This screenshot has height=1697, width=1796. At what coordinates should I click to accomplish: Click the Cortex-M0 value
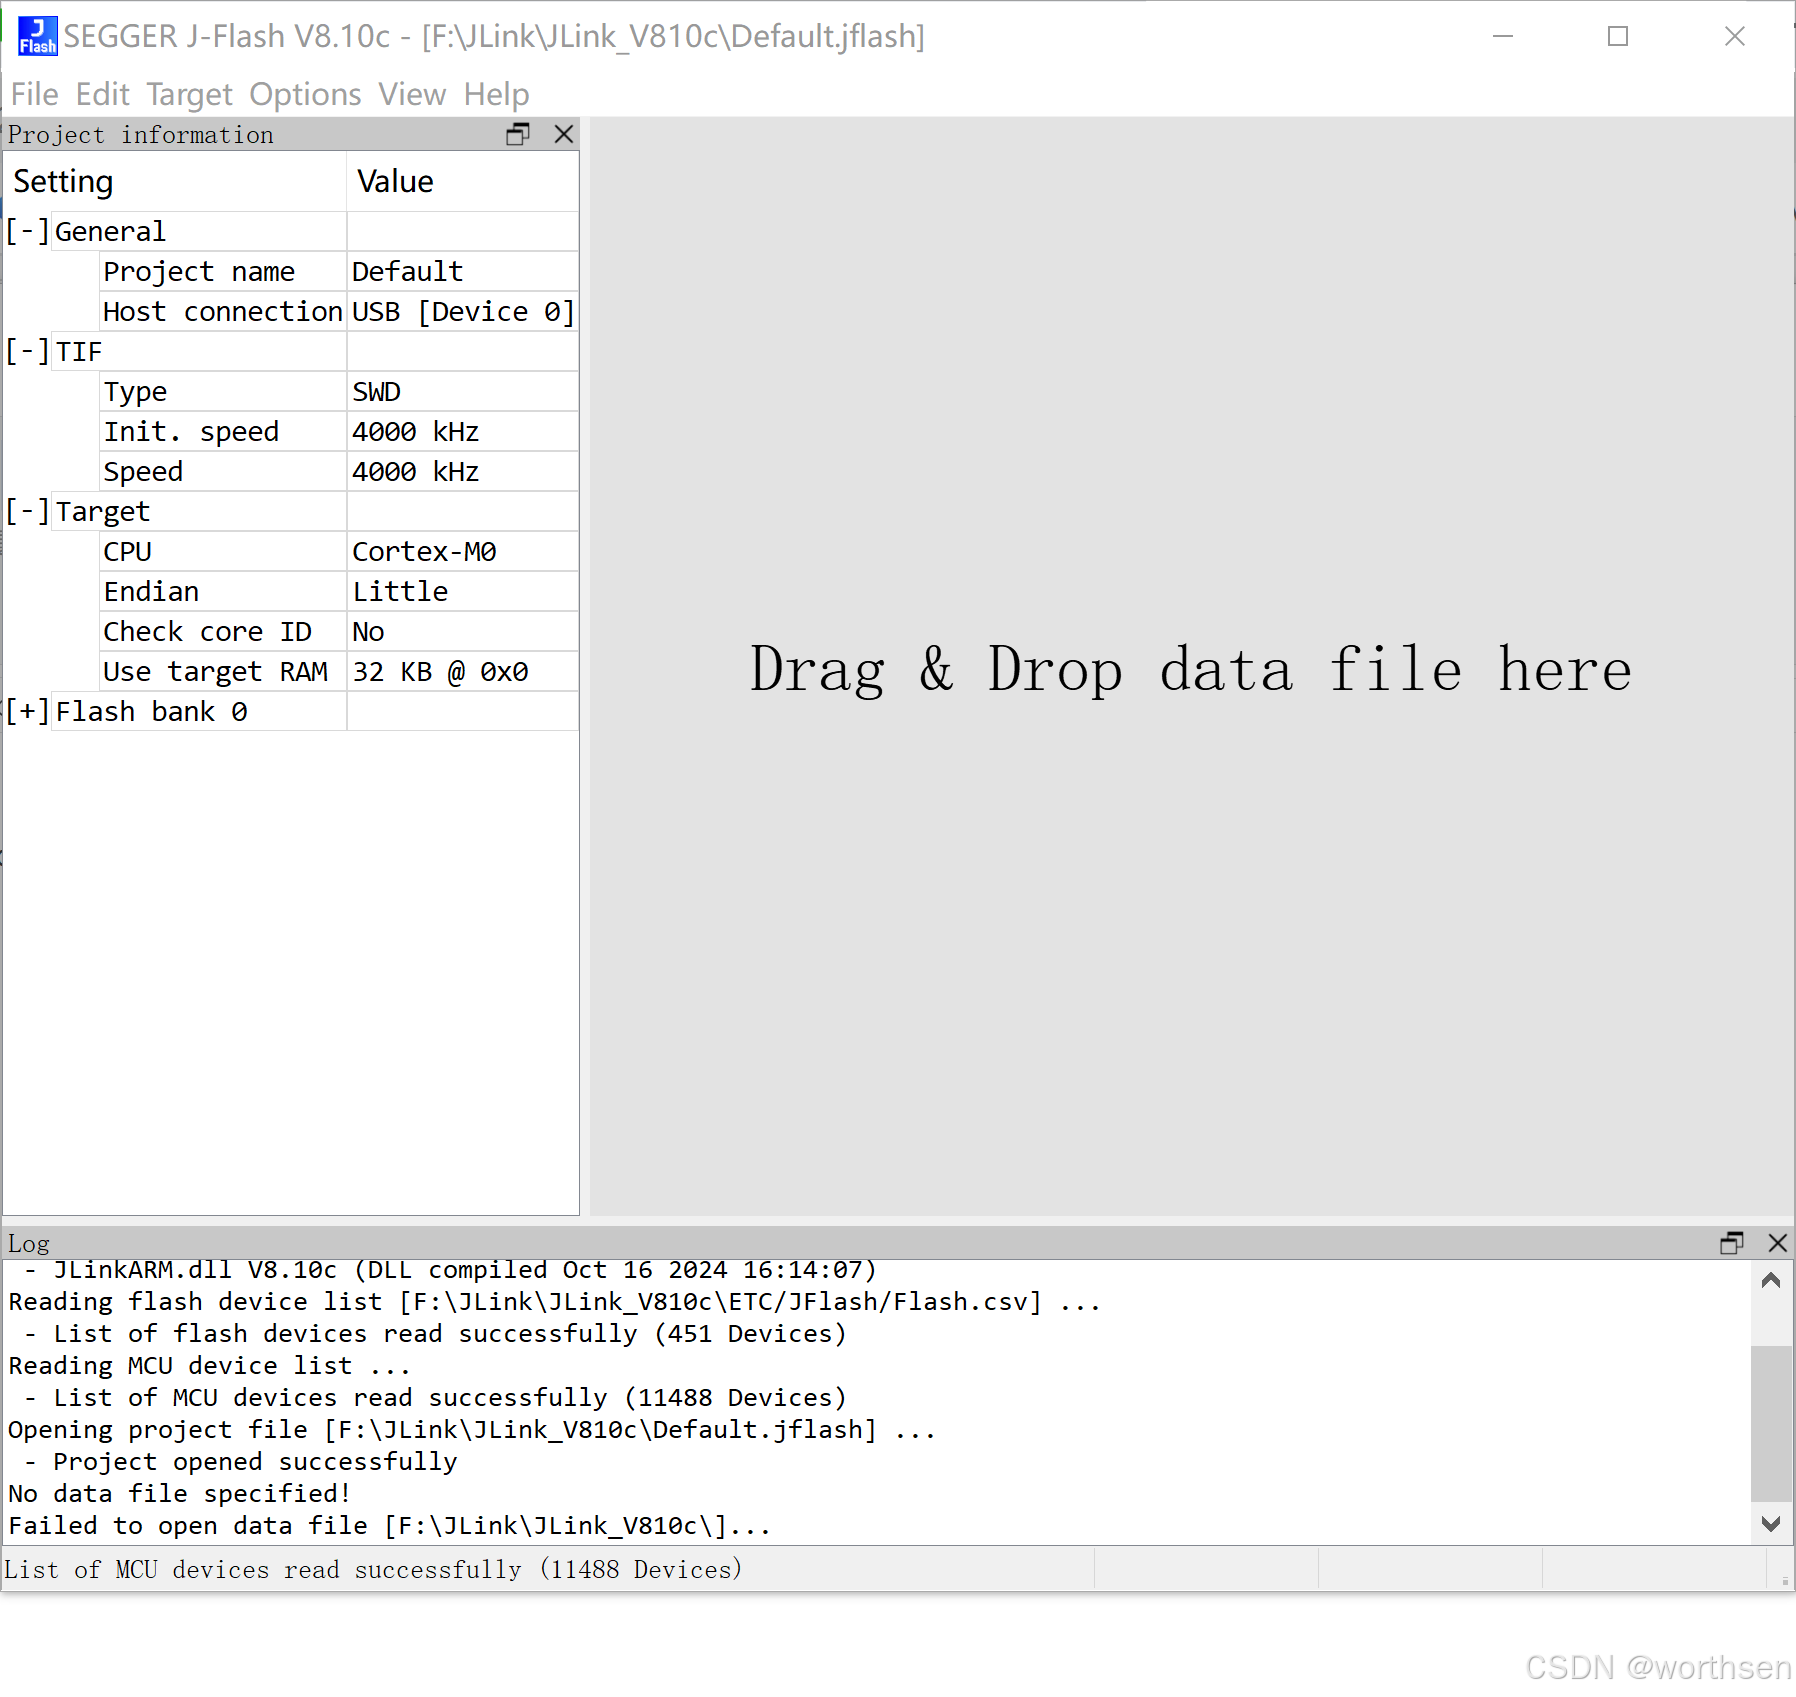[x=463, y=551]
